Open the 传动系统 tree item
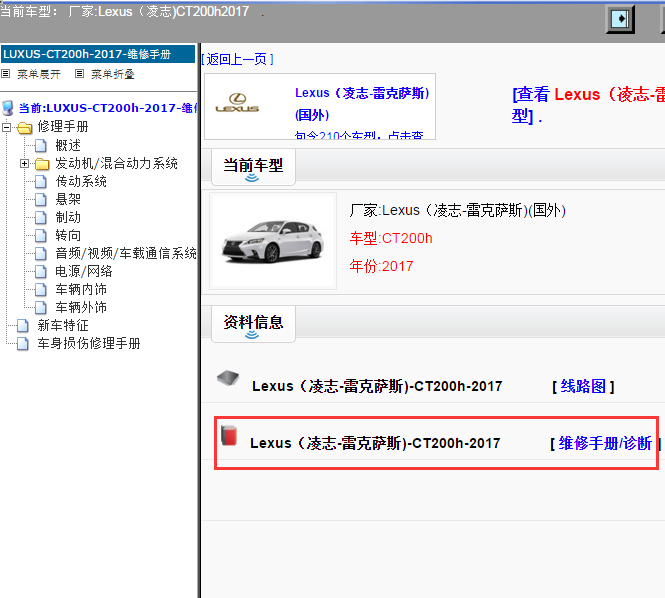 81,182
